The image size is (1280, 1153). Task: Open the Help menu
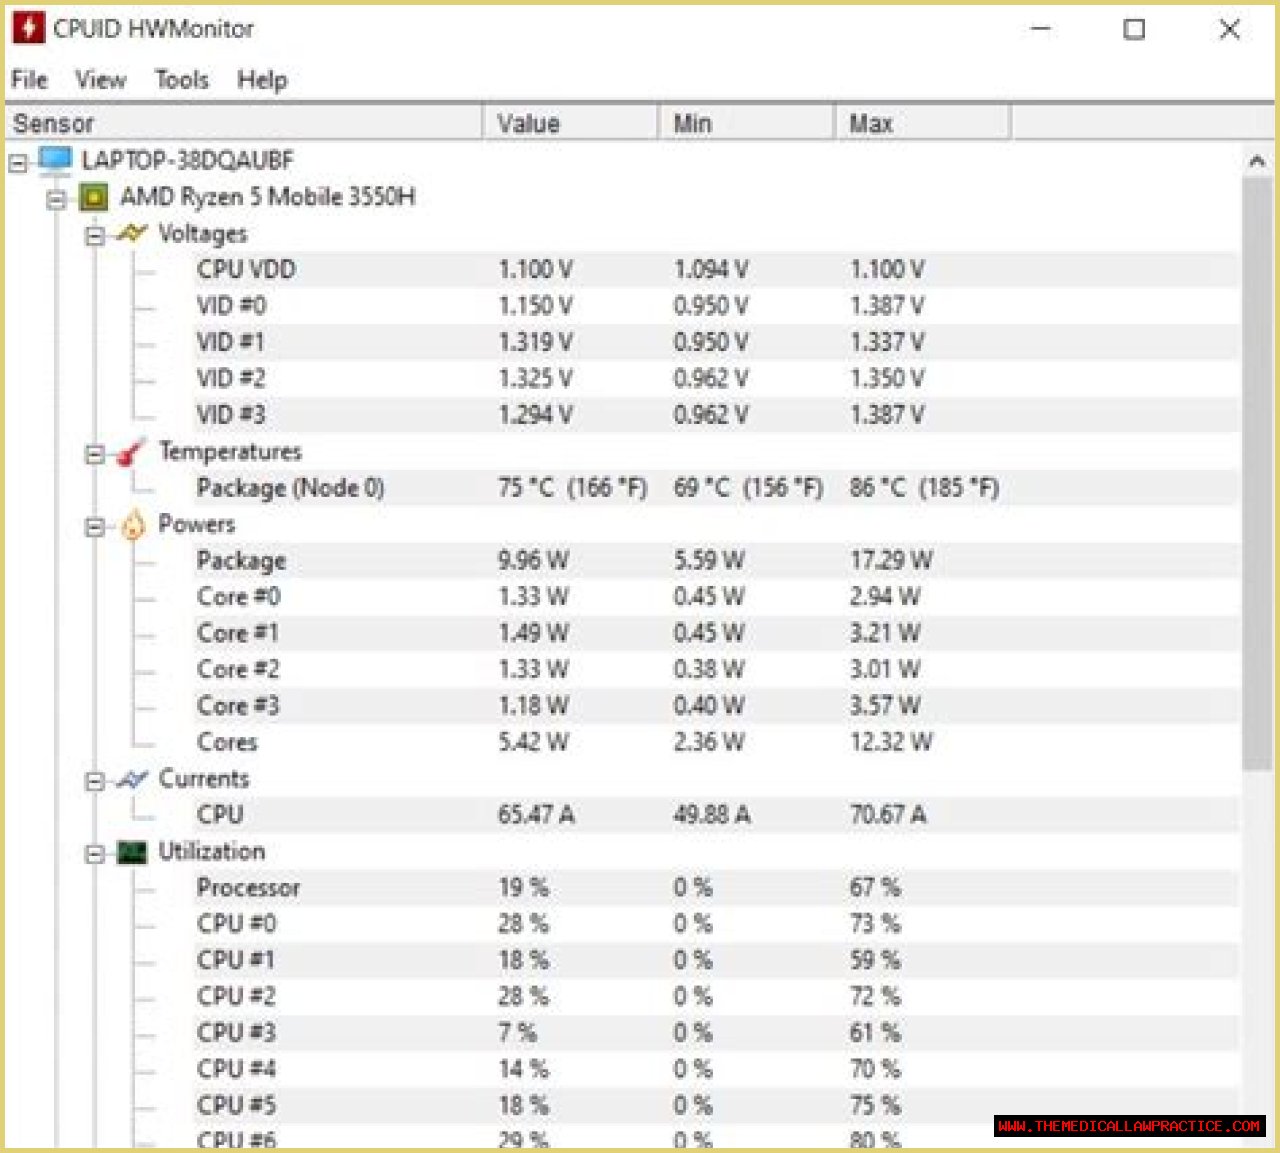click(x=262, y=80)
